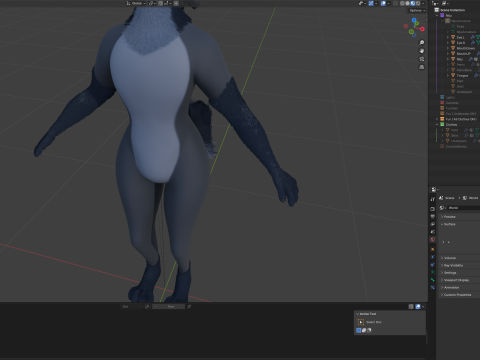Image resolution: width=480 pixels, height=360 pixels.
Task: Collapse the Active Tool panel
Action: tap(367, 314)
